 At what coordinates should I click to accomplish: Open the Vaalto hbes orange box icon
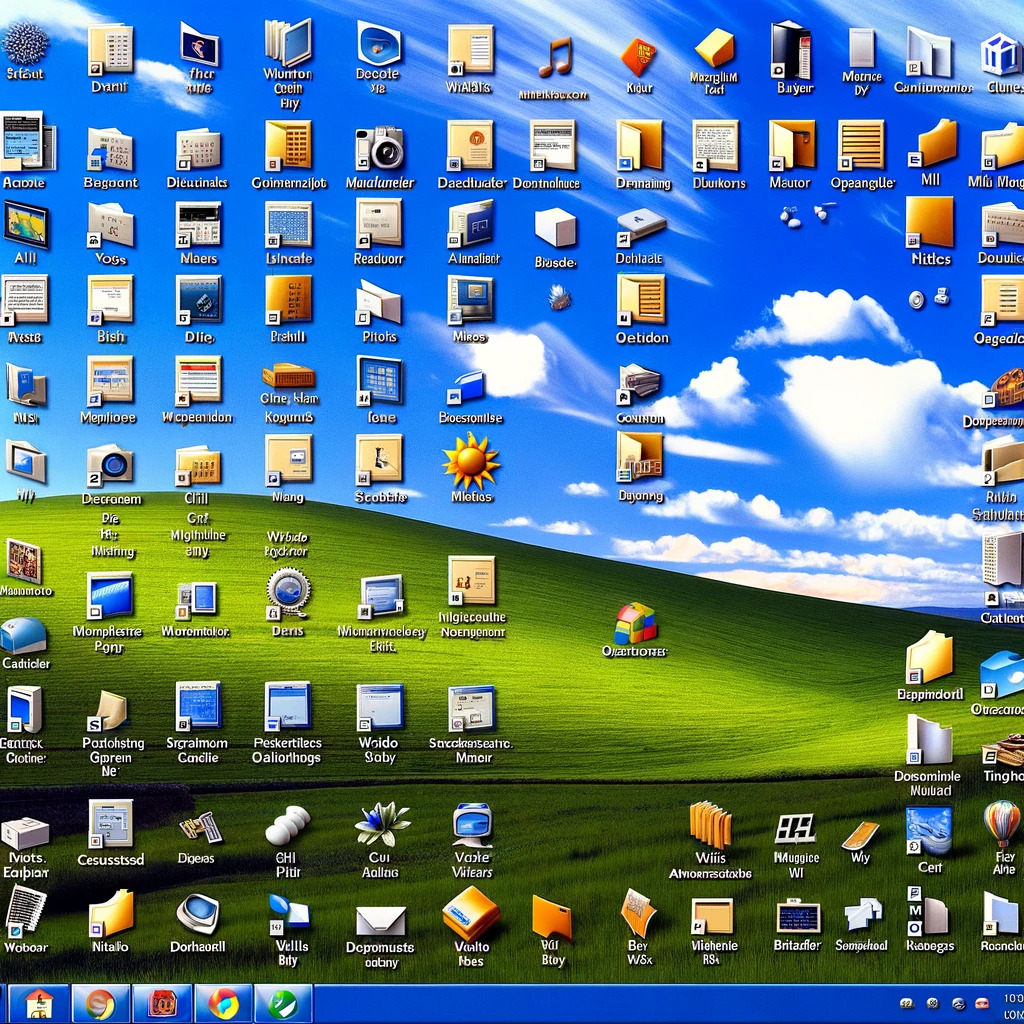tap(471, 912)
